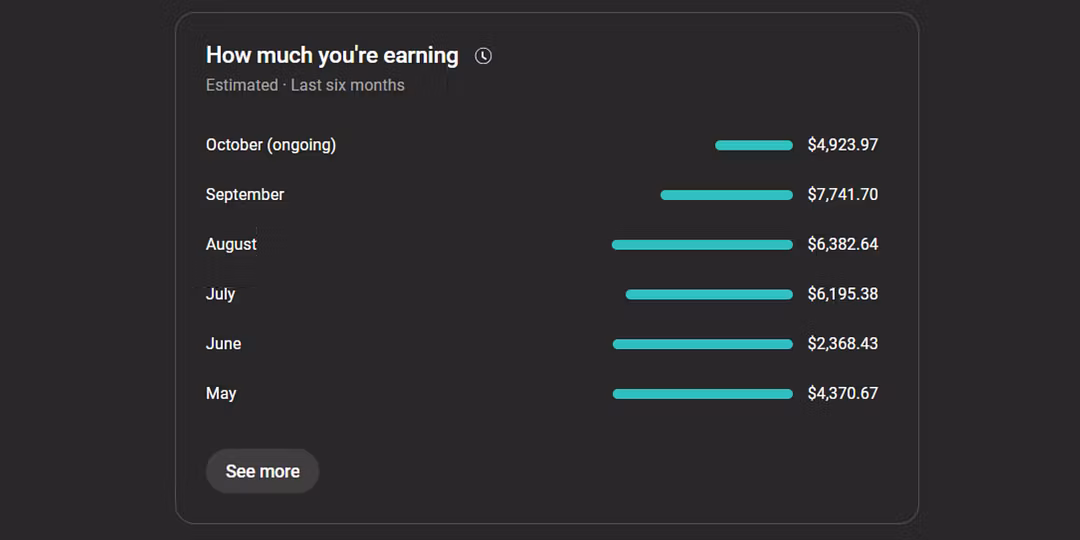Viewport: 1080px width, 540px height.
Task: Click the $2,368.43 earnings amount
Action: (x=843, y=344)
